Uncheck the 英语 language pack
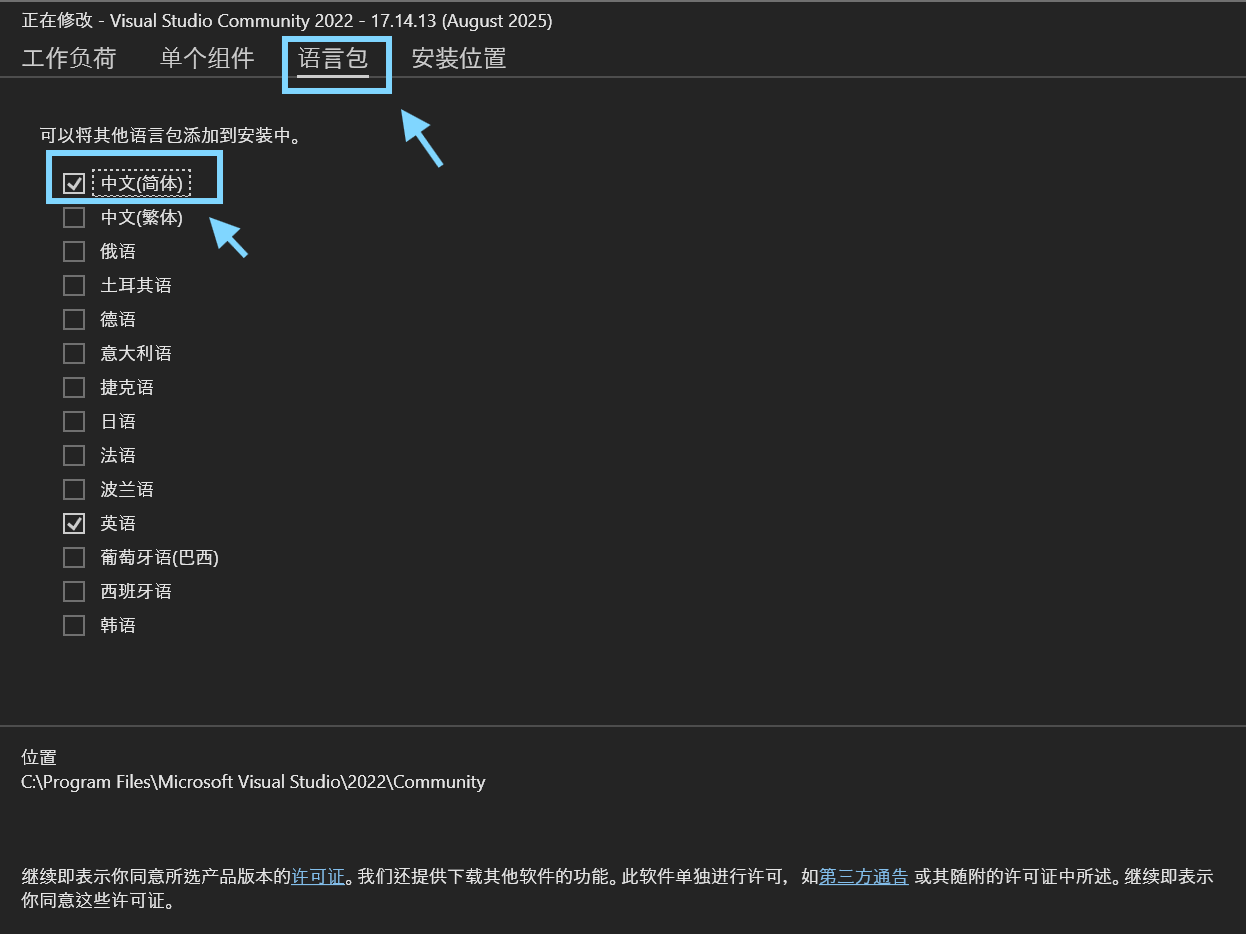The image size is (1246, 934). coord(73,523)
